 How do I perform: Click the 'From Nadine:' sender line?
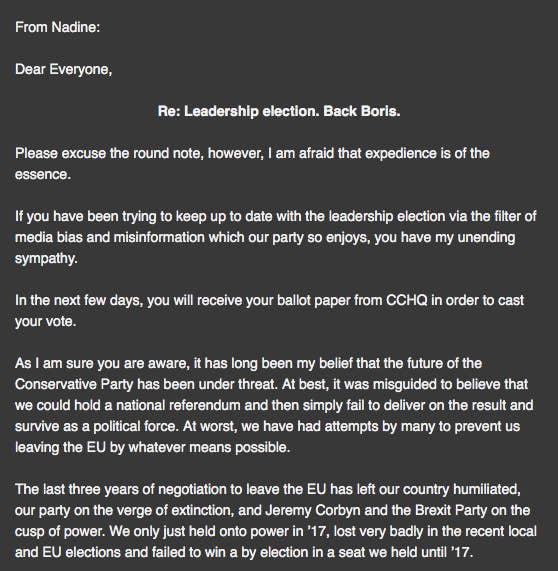pos(58,27)
